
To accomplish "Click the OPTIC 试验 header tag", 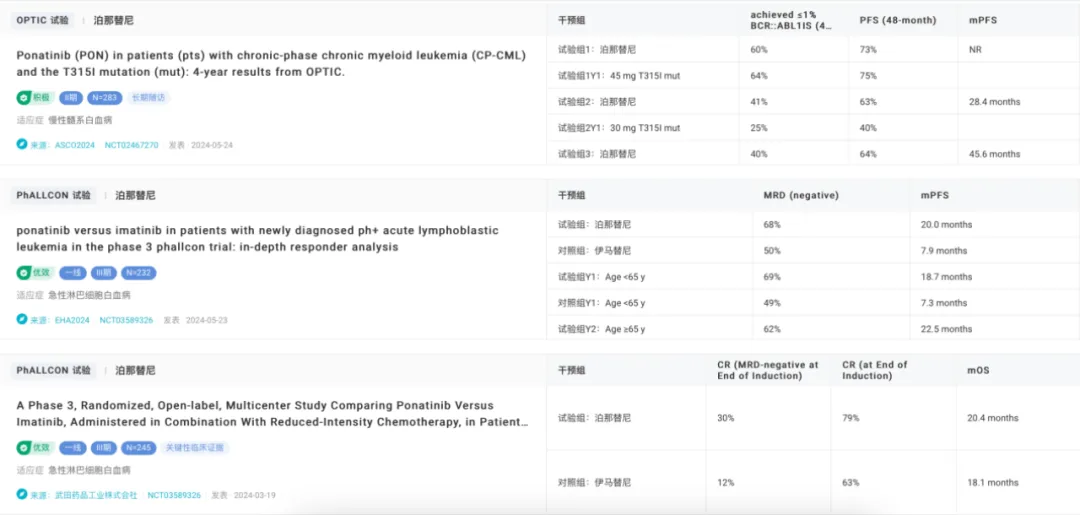I will coord(43,20).
